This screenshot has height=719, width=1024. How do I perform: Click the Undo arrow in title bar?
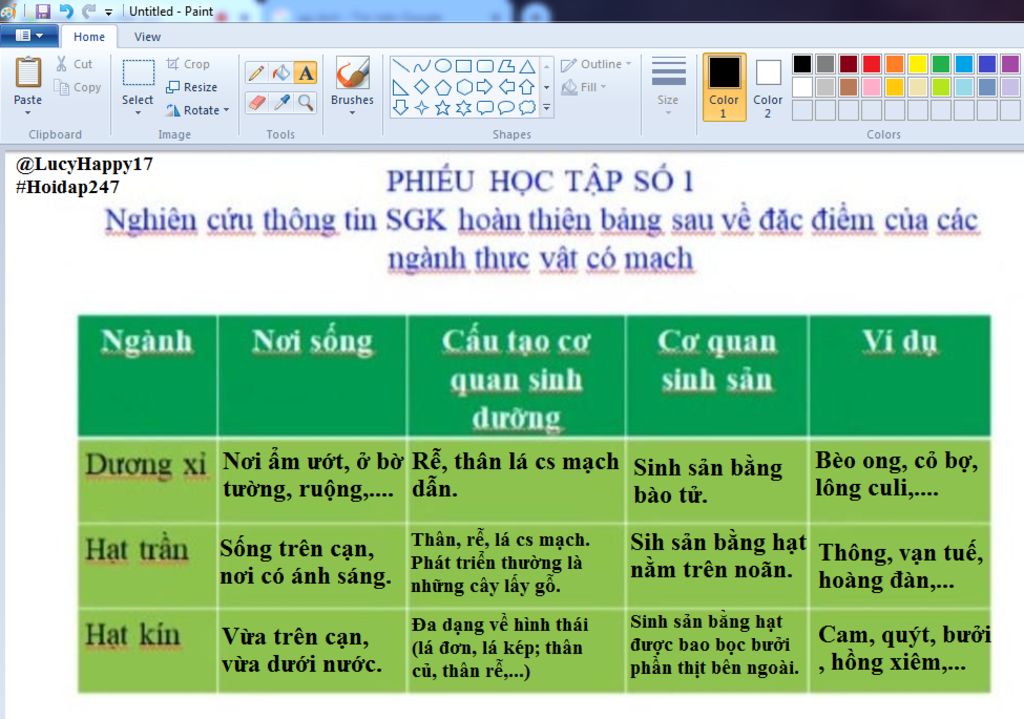coord(66,11)
